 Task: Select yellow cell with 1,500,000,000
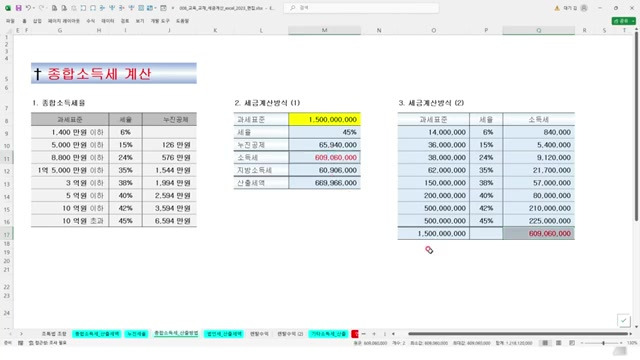pos(324,119)
